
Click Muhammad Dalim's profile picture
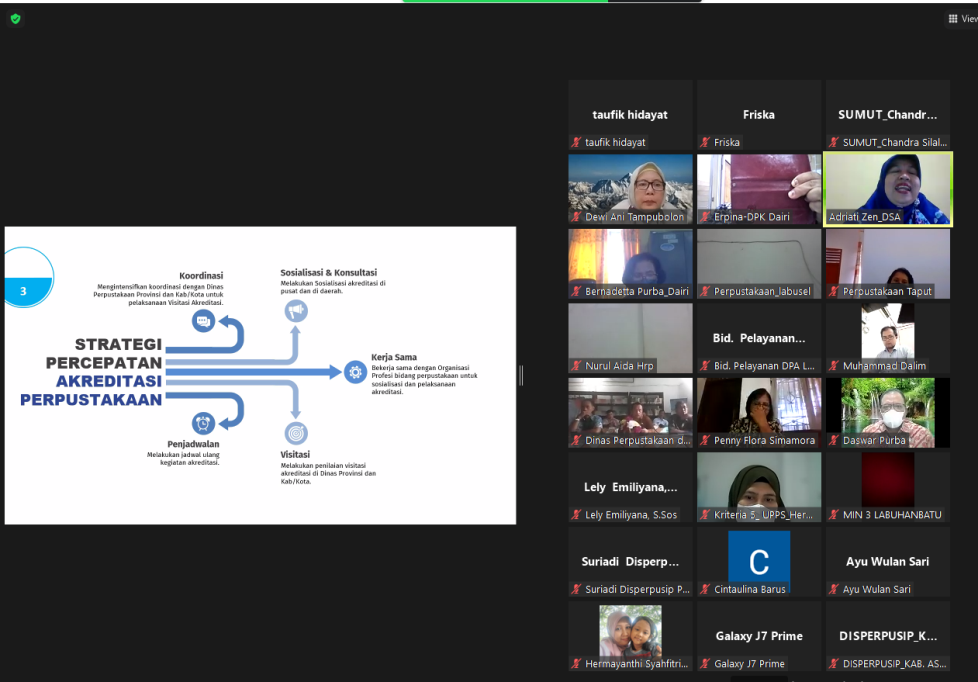pyautogui.click(x=888, y=332)
